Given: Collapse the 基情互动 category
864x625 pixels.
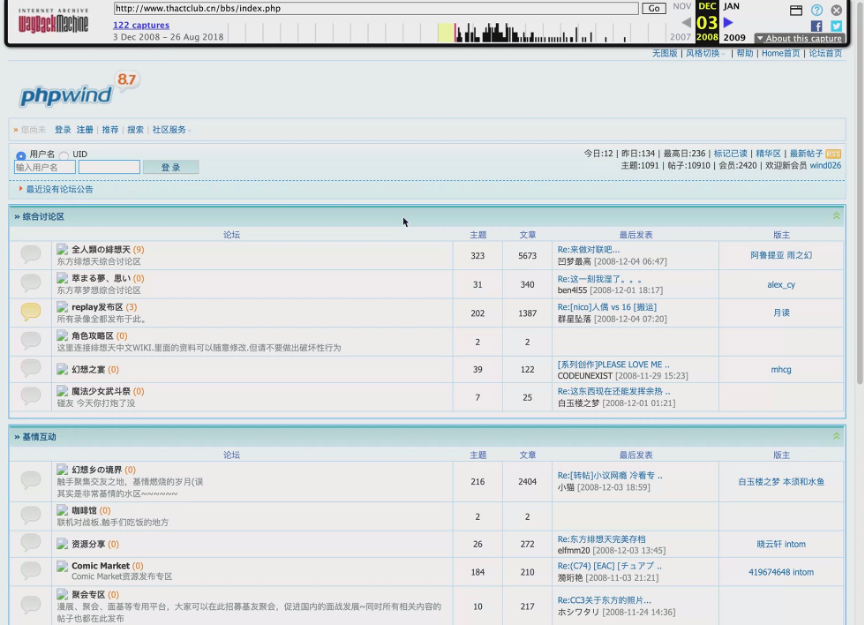Looking at the screenshot, I should 836,436.
